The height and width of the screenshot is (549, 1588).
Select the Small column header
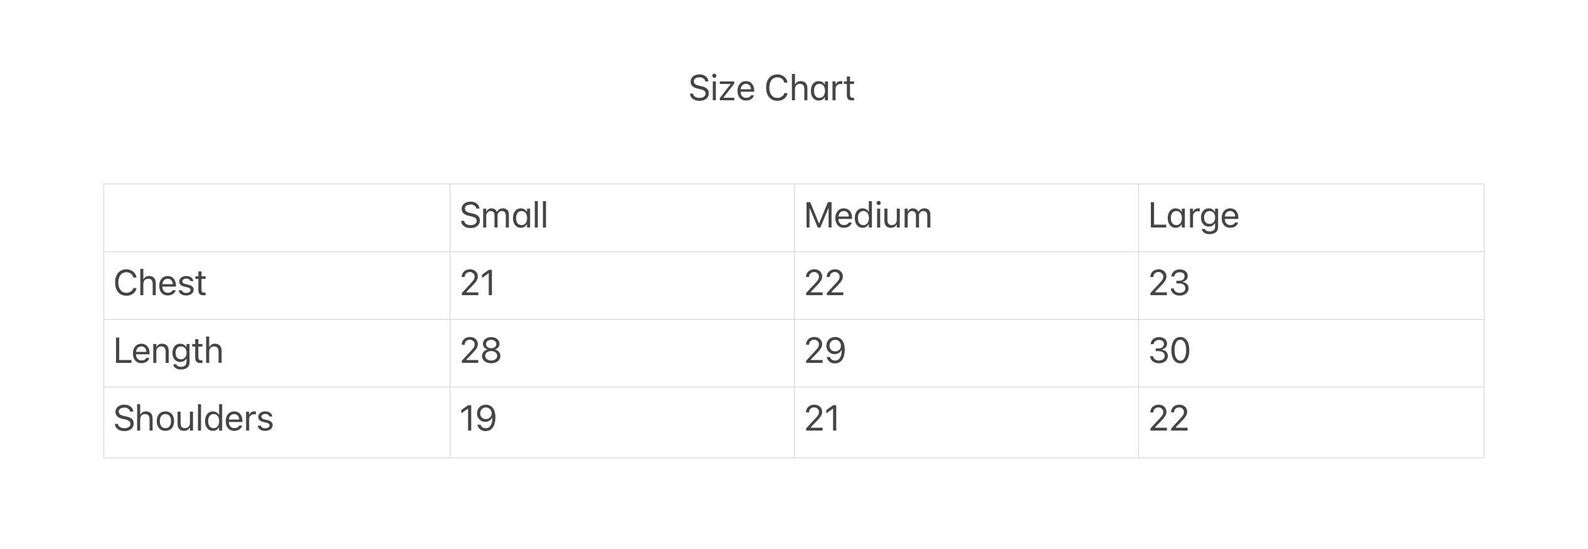(x=503, y=216)
